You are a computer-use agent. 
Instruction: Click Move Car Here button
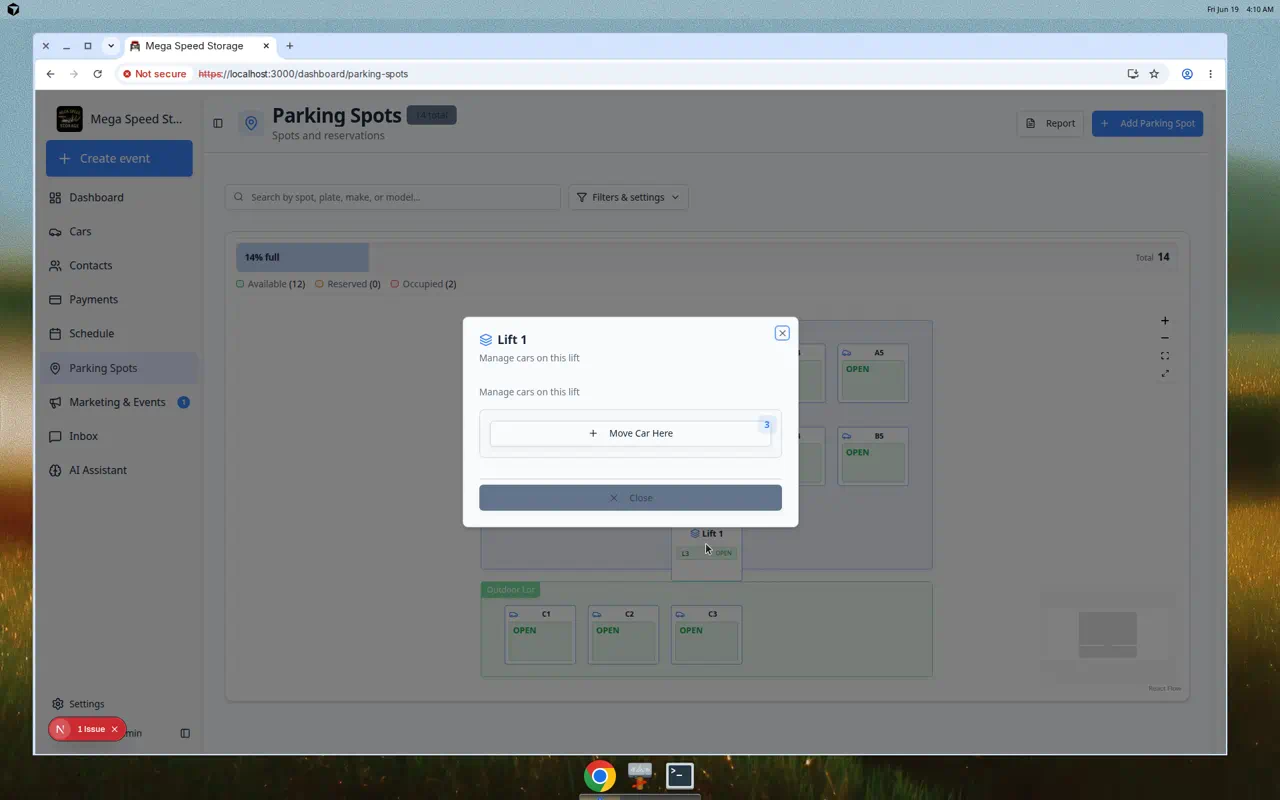pyautogui.click(x=630, y=433)
